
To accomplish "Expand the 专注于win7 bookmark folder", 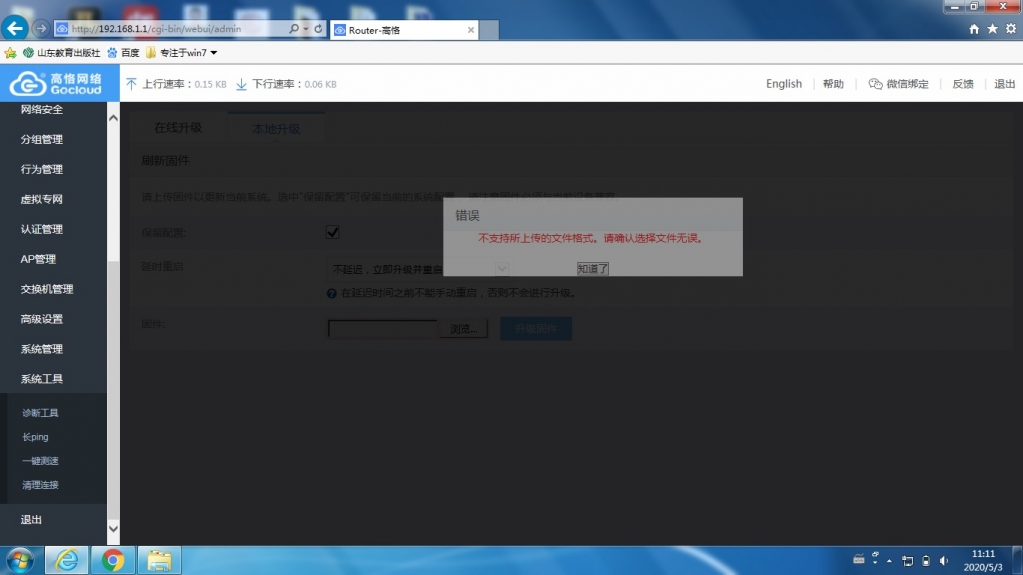I will [x=181, y=53].
